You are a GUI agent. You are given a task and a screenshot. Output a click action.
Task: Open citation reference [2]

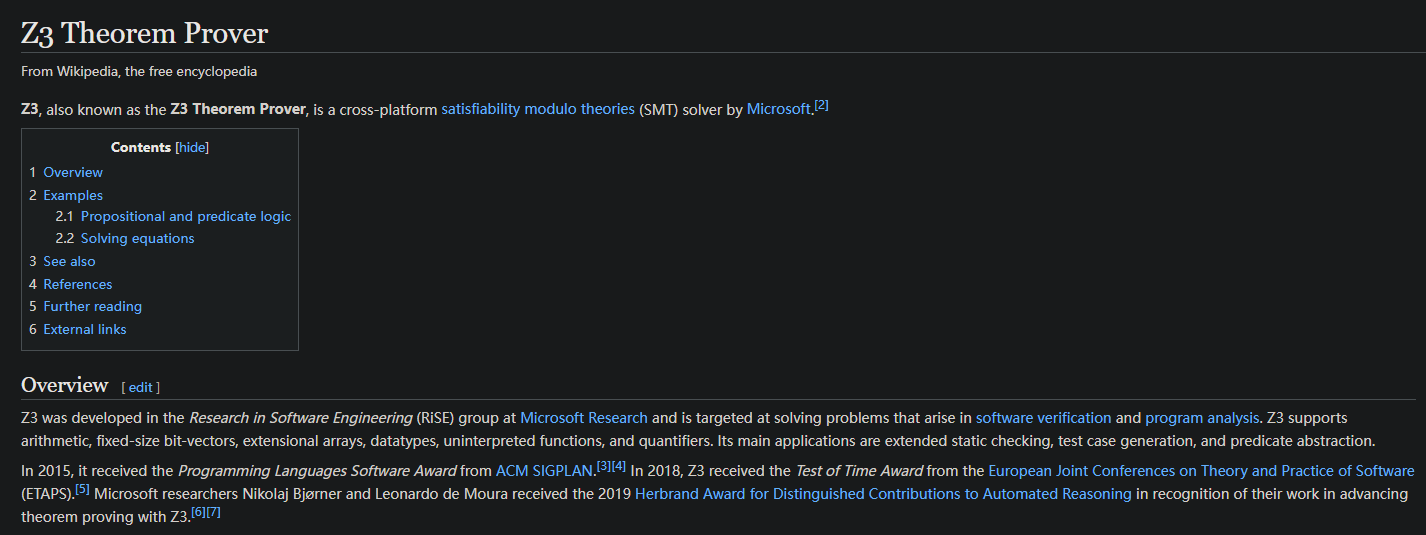pos(821,104)
